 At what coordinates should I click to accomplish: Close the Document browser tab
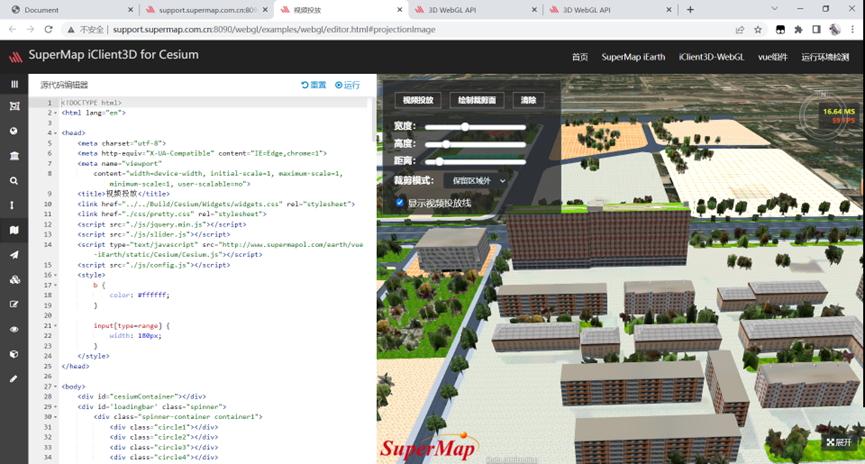(130, 10)
